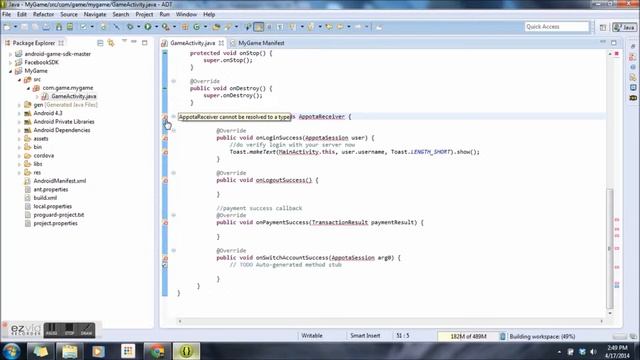This screenshot has height=360, width=640.
Task: Collapse the src folder node
Action: (20, 80)
